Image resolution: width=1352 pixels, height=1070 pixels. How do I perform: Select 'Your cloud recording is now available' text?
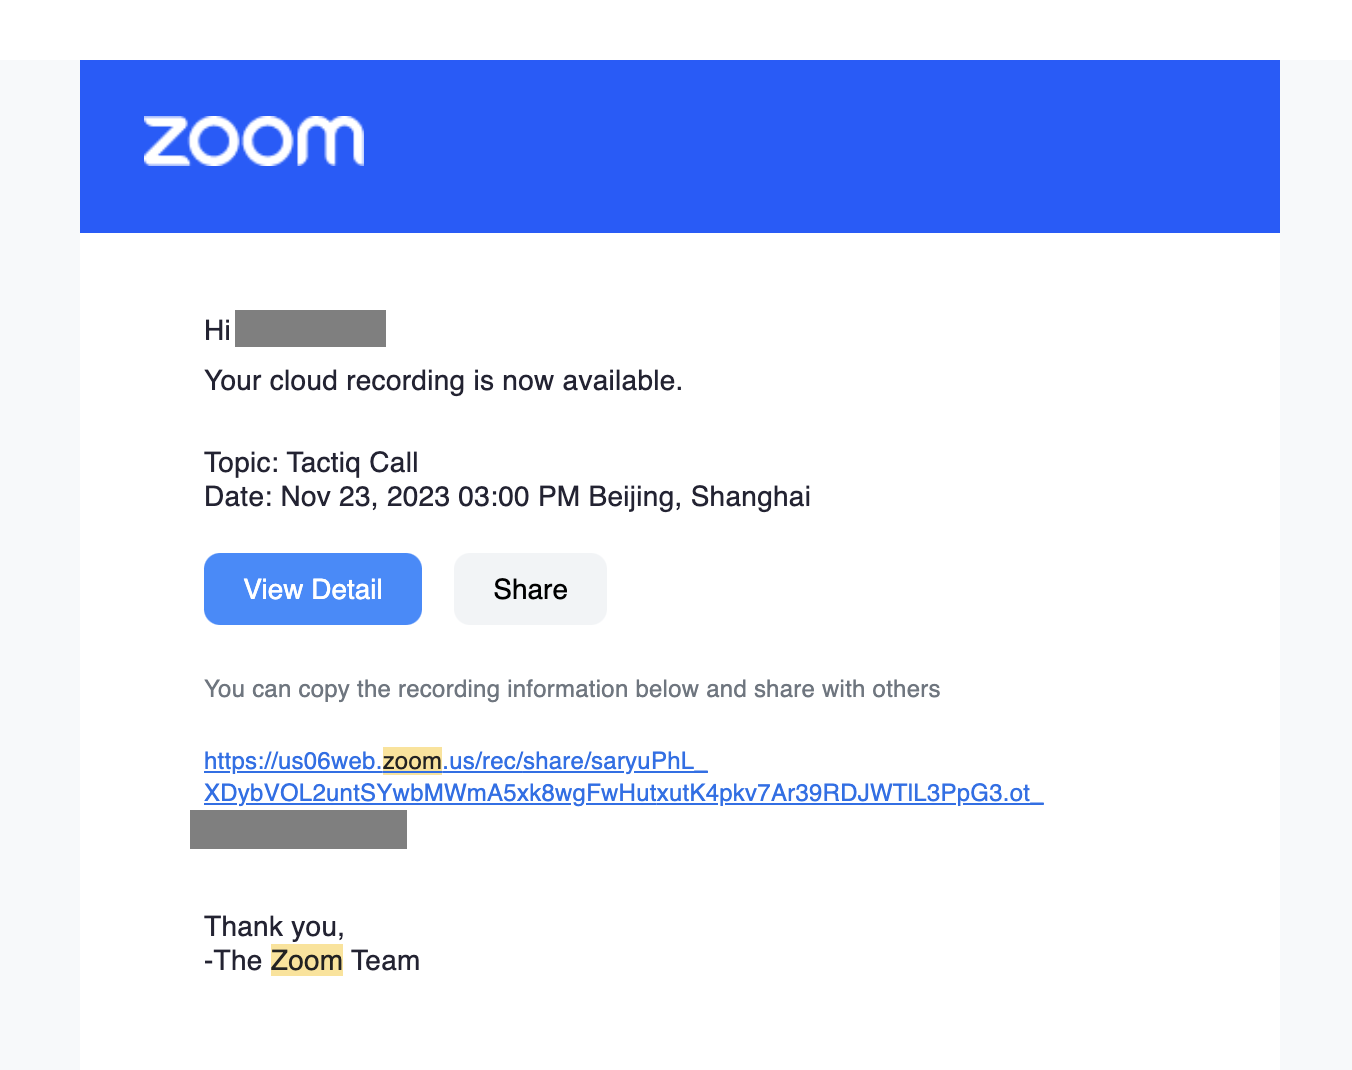tap(443, 381)
